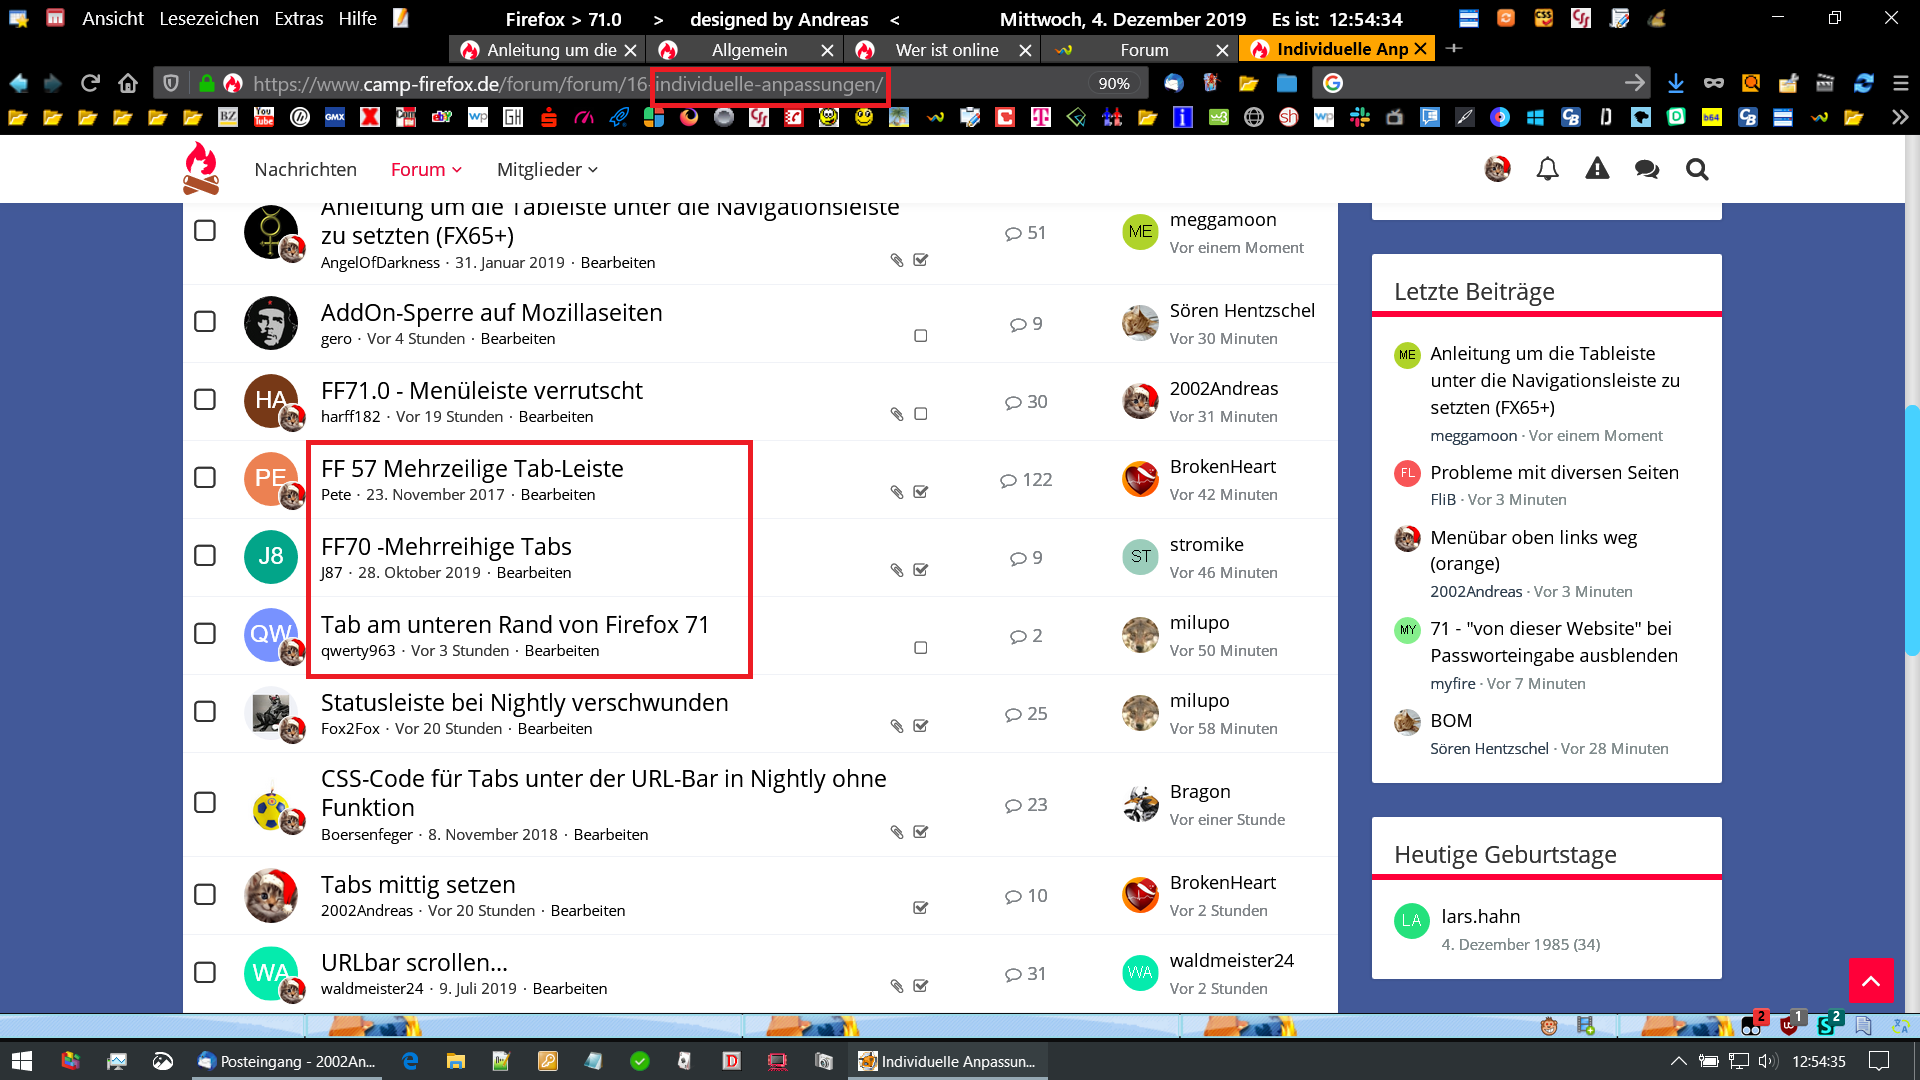Expand the Mitglieder dropdown menu
The width and height of the screenshot is (1920, 1080).
click(x=547, y=169)
